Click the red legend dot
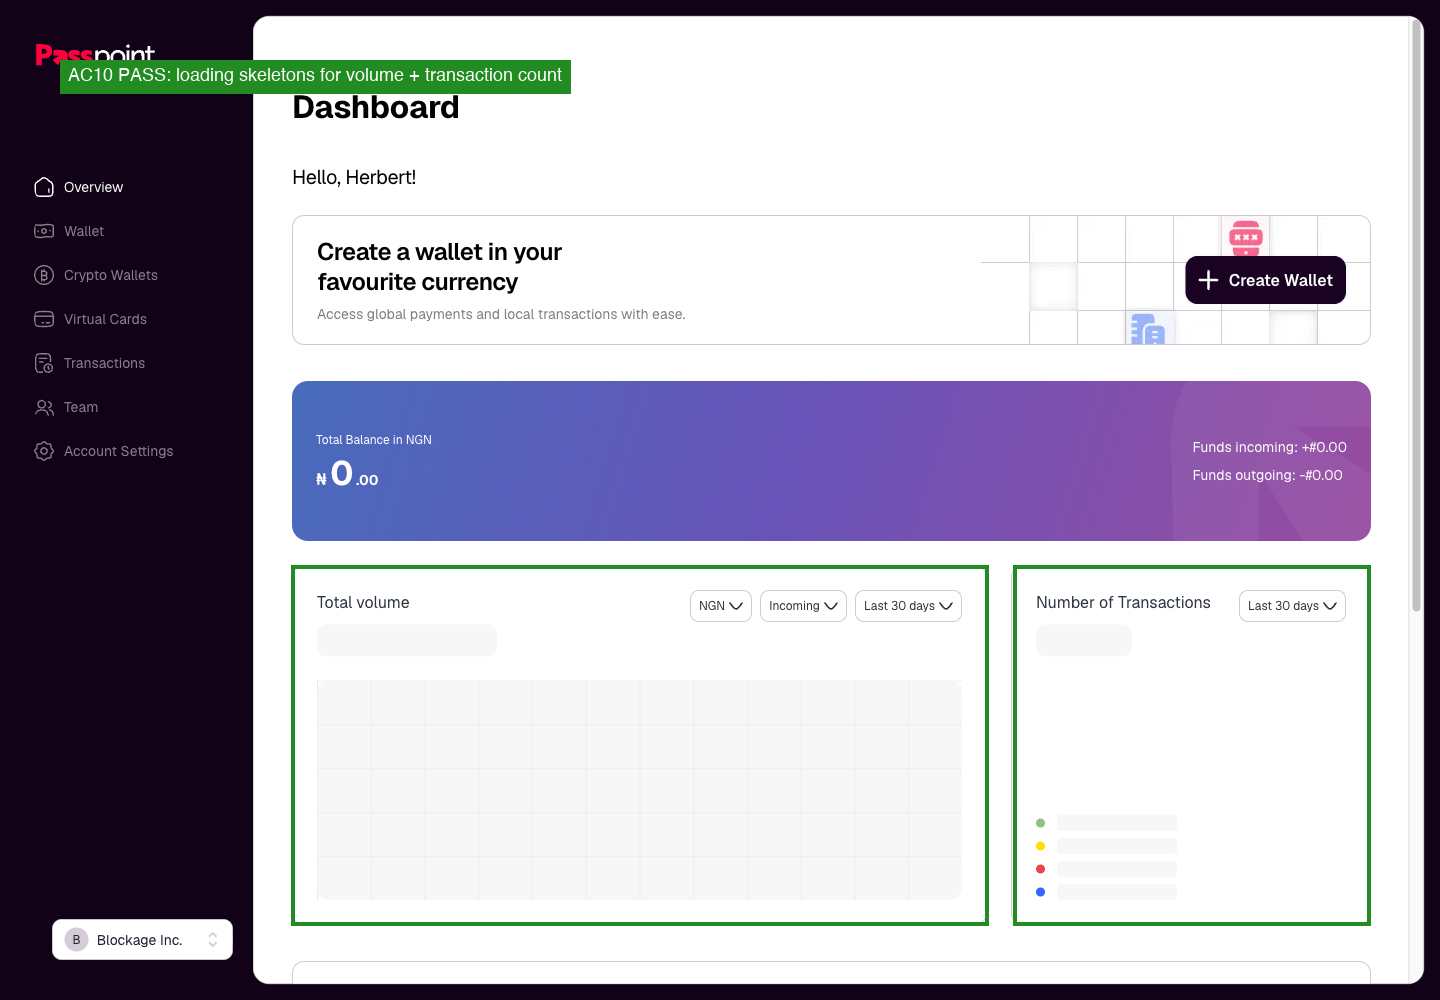 tap(1040, 869)
